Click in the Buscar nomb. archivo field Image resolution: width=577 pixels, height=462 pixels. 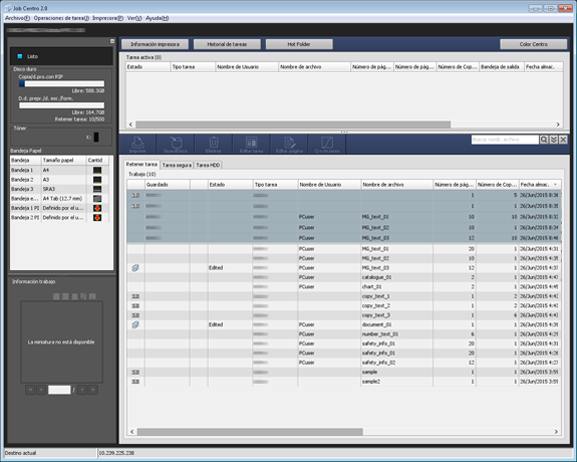point(505,140)
